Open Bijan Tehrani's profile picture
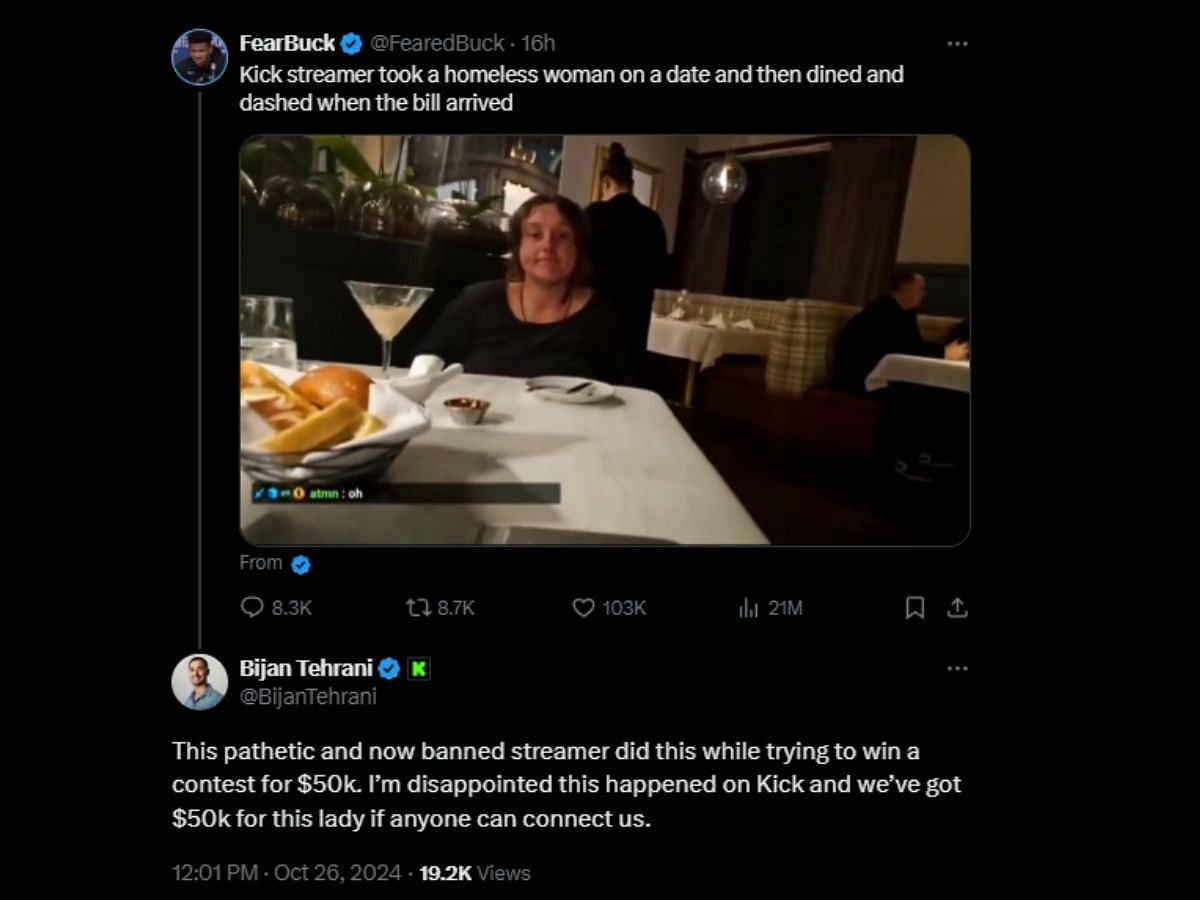The height and width of the screenshot is (900, 1200). point(200,682)
